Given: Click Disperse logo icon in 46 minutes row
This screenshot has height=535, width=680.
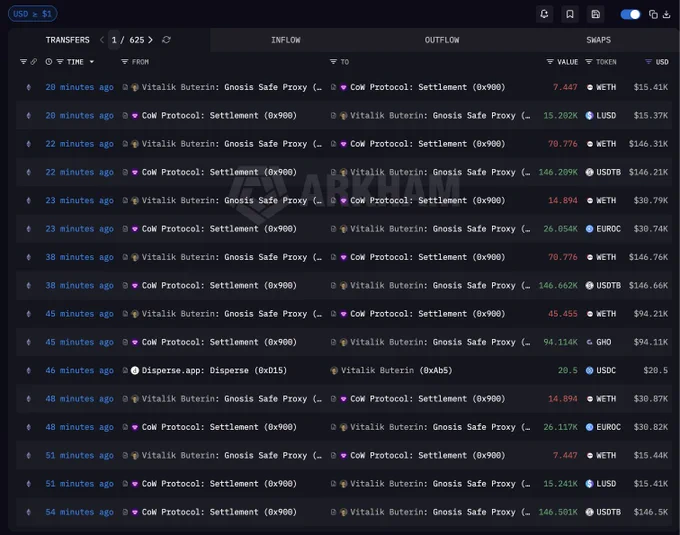Looking at the screenshot, I should tap(135, 370).
